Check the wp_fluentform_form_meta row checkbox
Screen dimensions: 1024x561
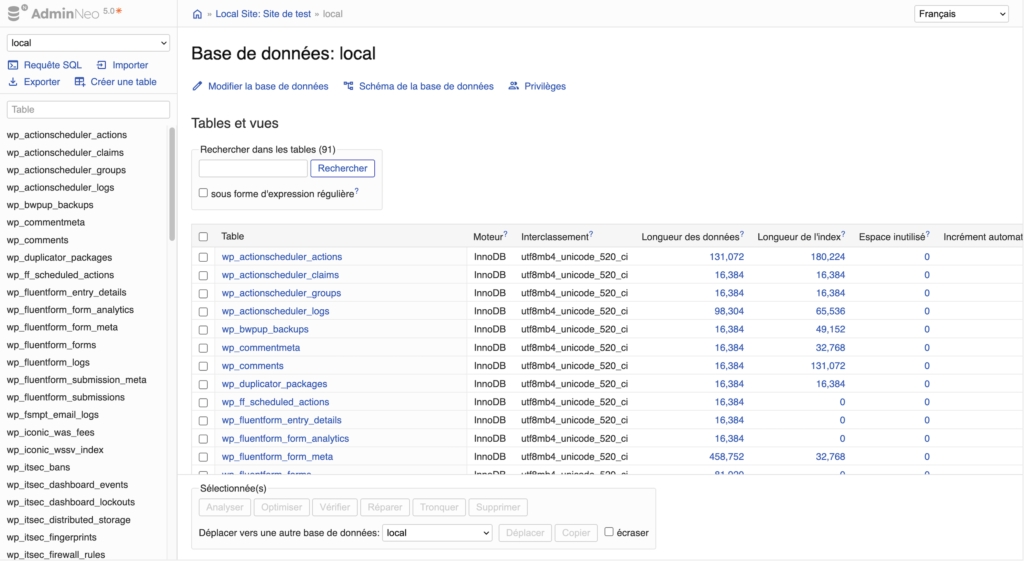[x=203, y=457]
